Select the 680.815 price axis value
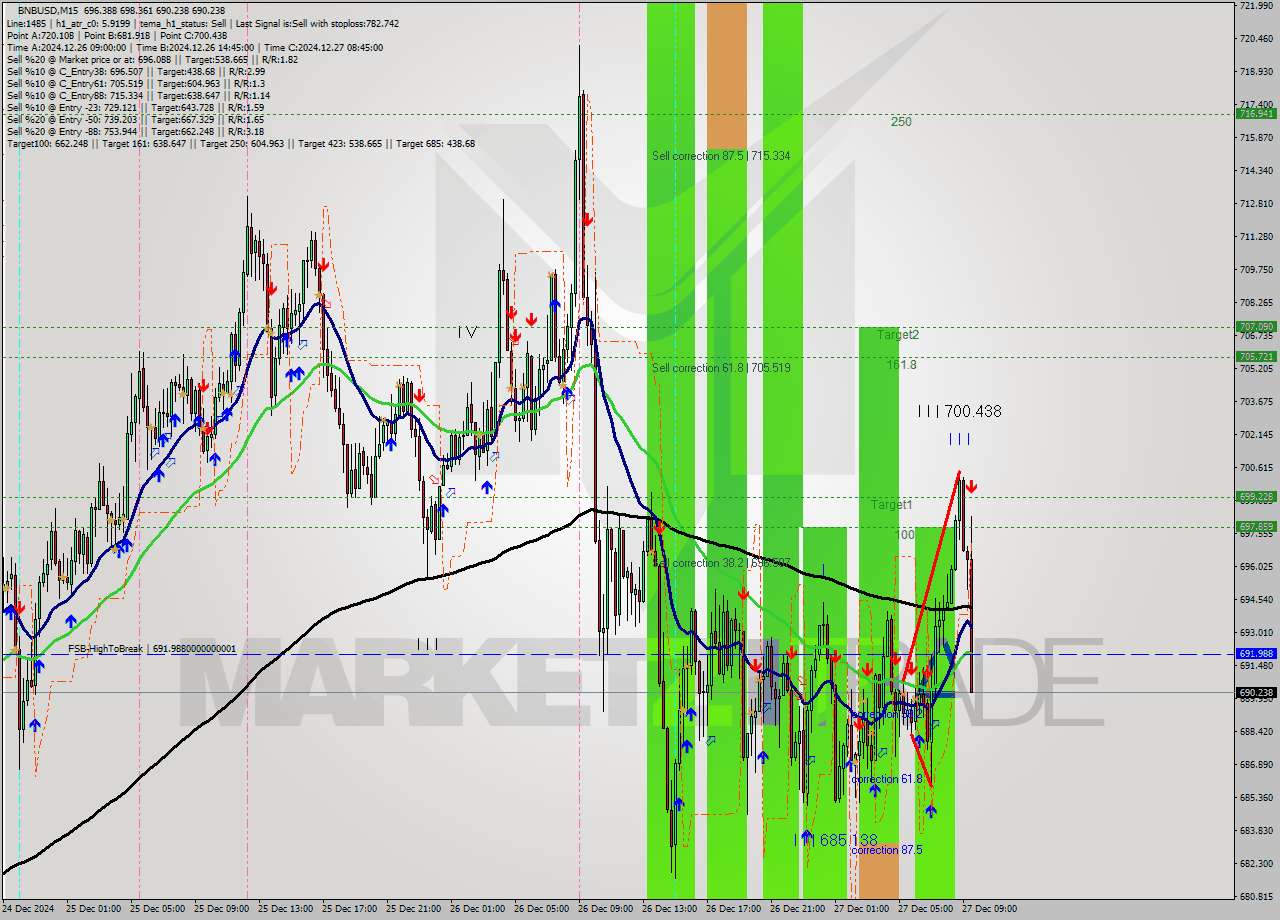Viewport: 1280px width, 920px height. click(x=1255, y=896)
